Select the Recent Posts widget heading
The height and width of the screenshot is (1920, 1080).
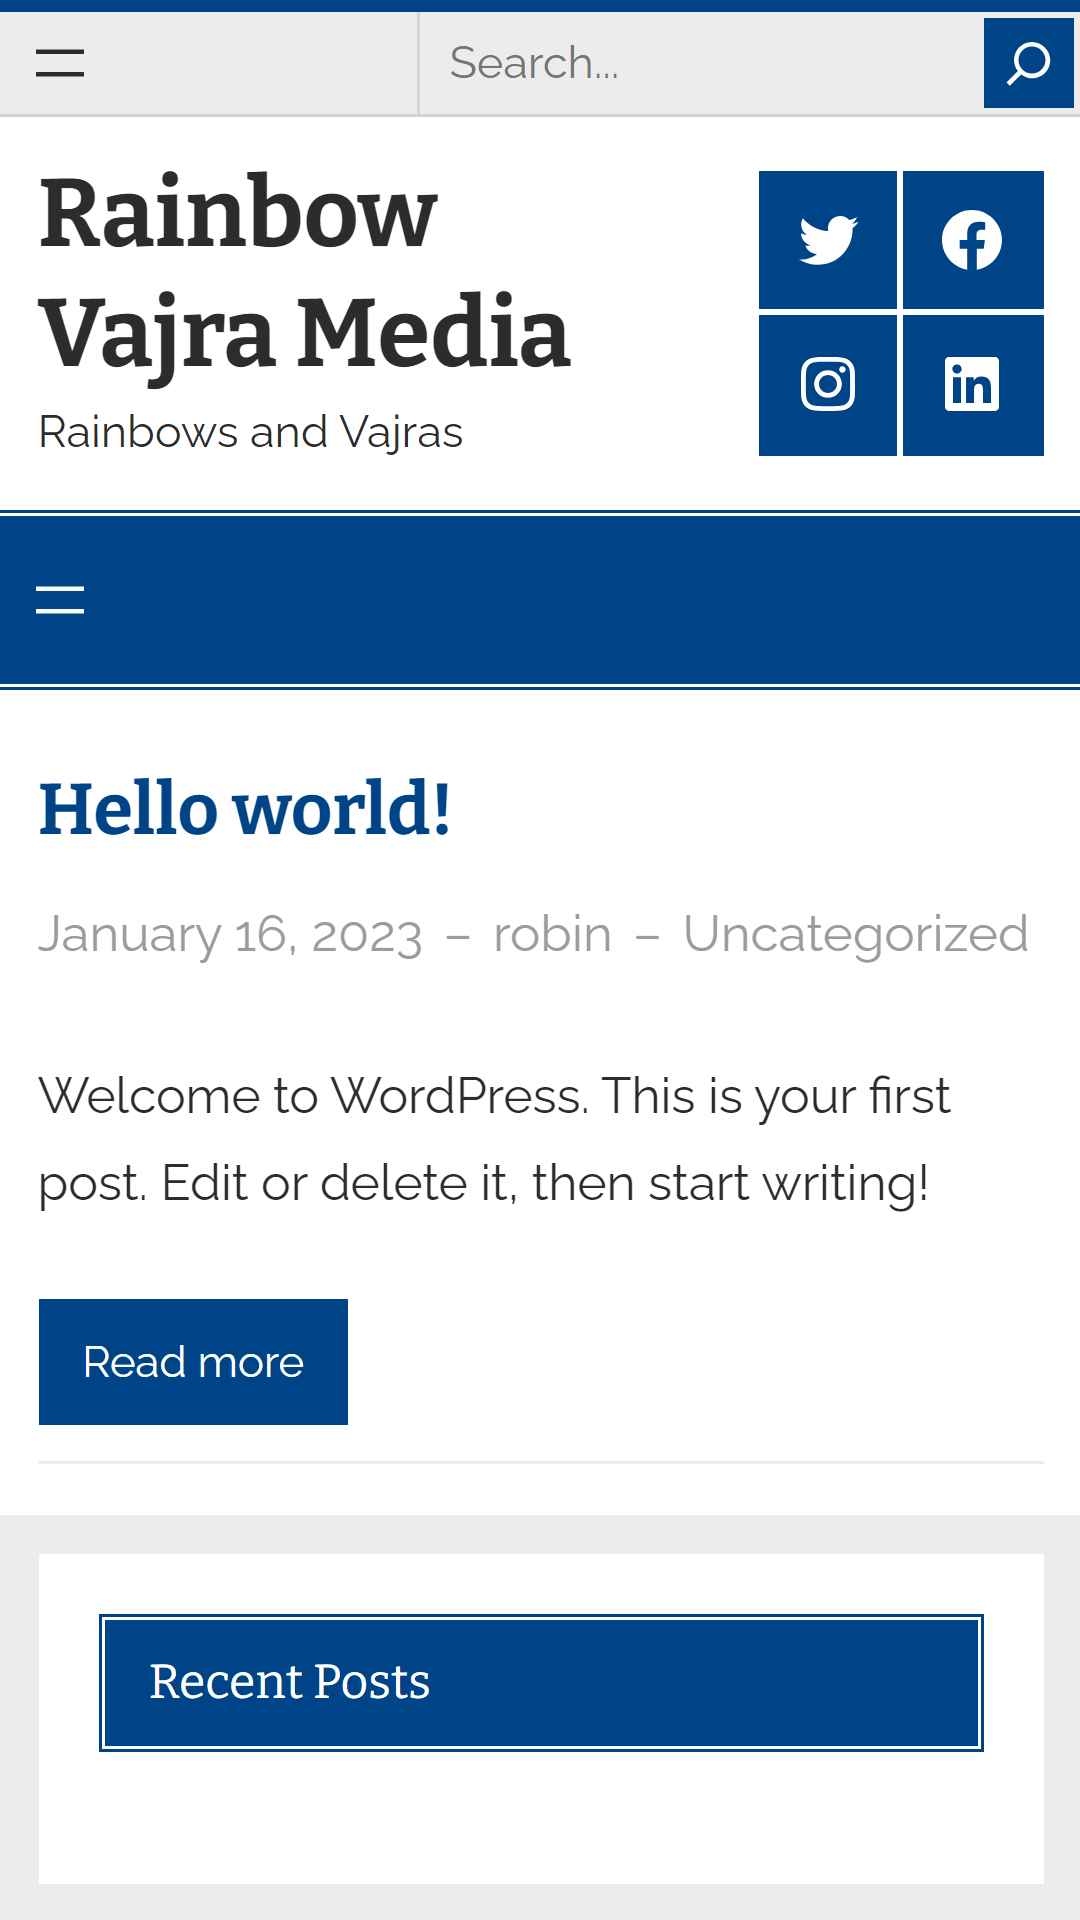541,1682
